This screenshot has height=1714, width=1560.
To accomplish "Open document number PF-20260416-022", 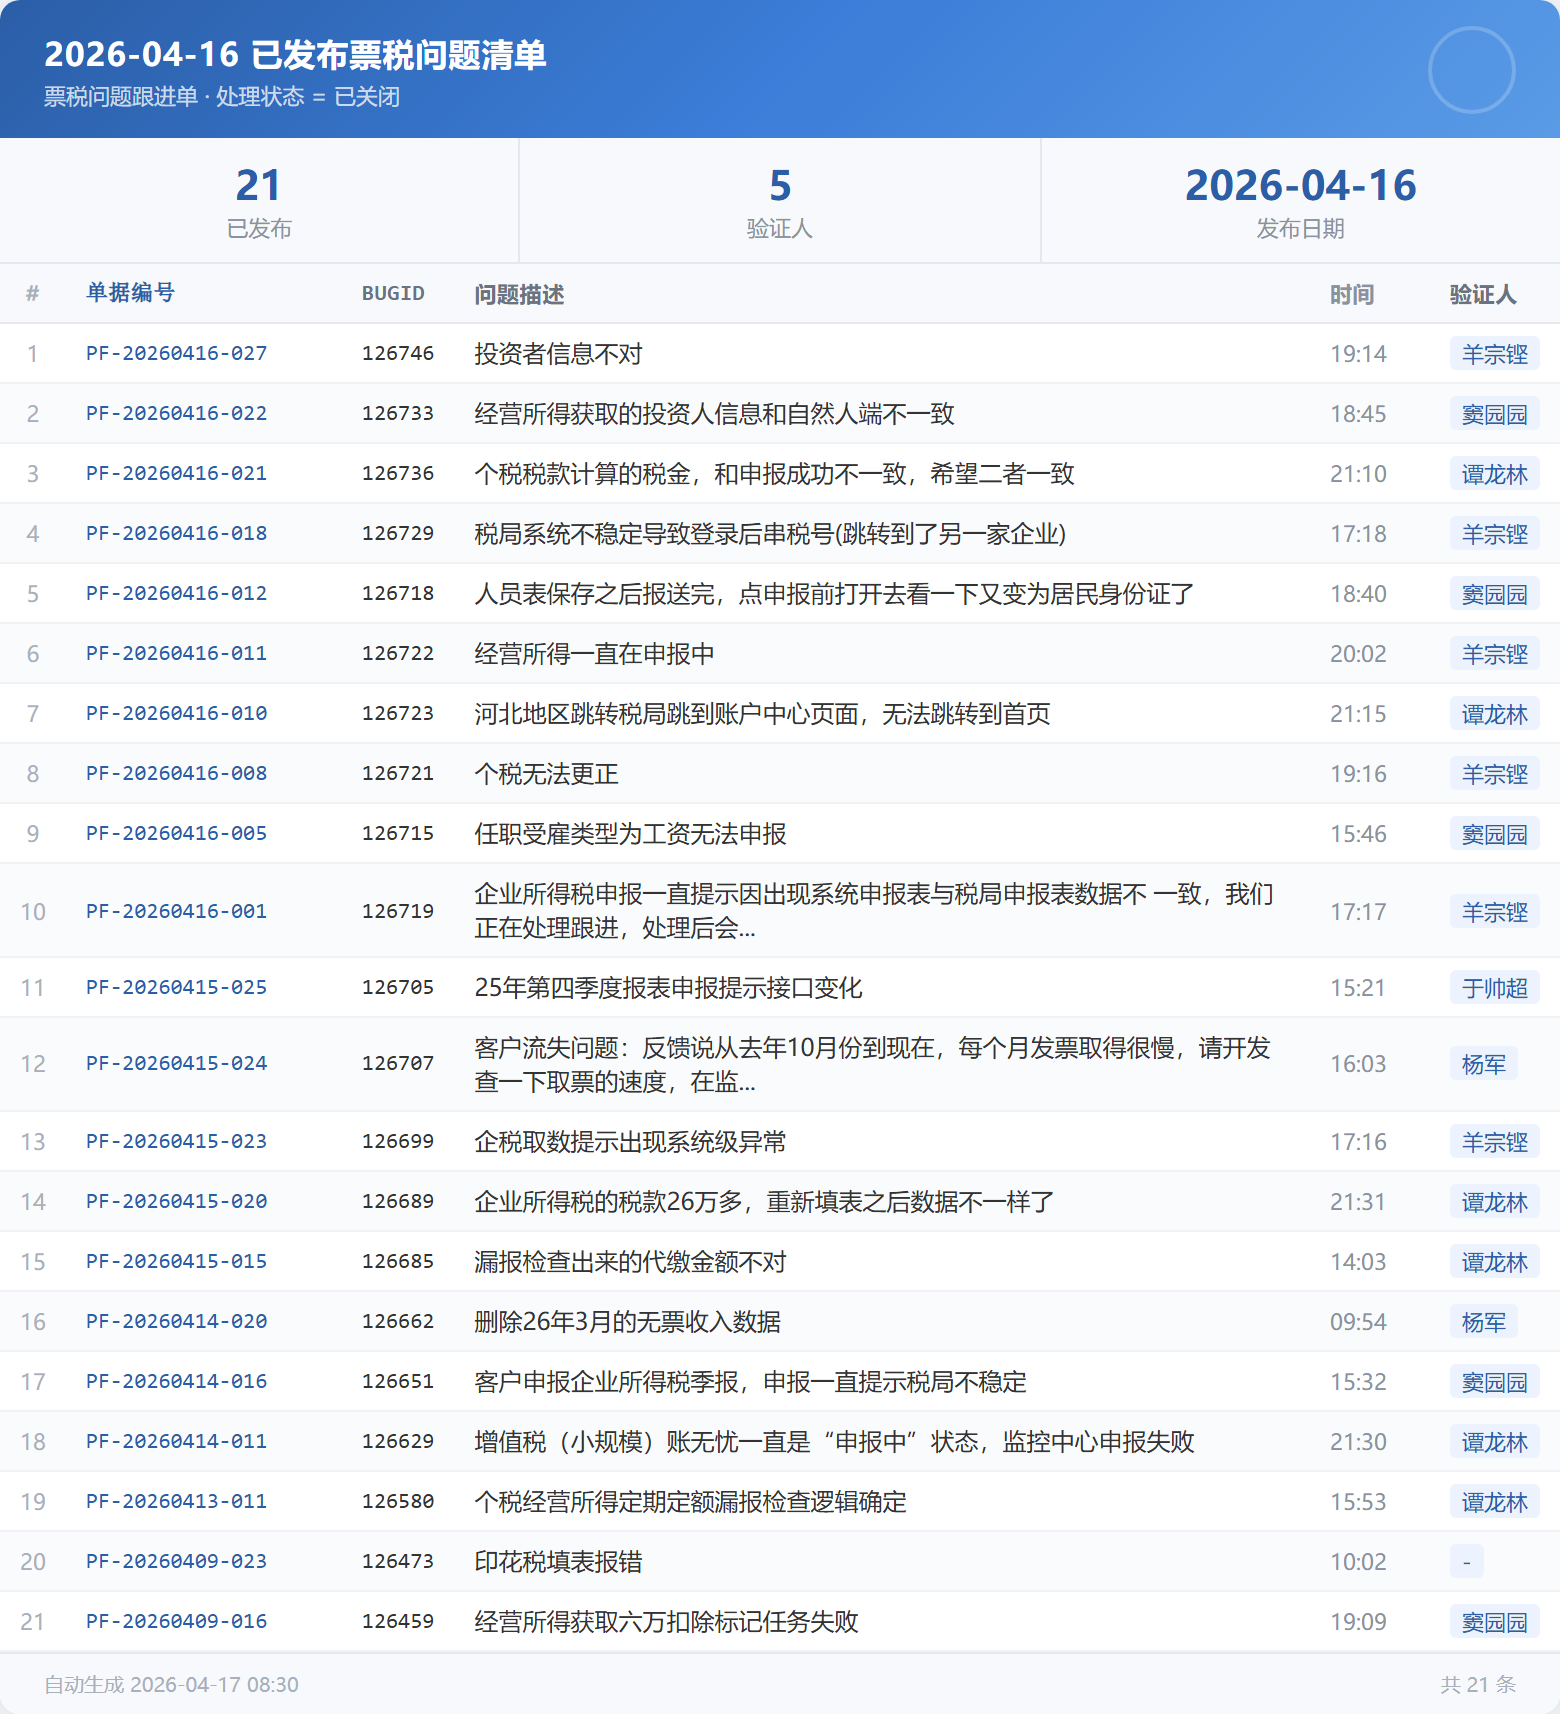I will click(x=176, y=413).
